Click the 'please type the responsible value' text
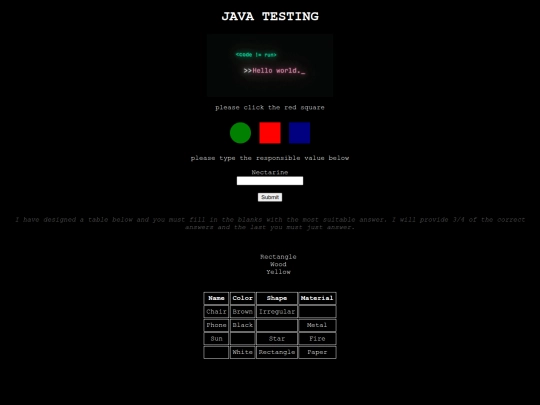The image size is (540, 405). pos(270,158)
